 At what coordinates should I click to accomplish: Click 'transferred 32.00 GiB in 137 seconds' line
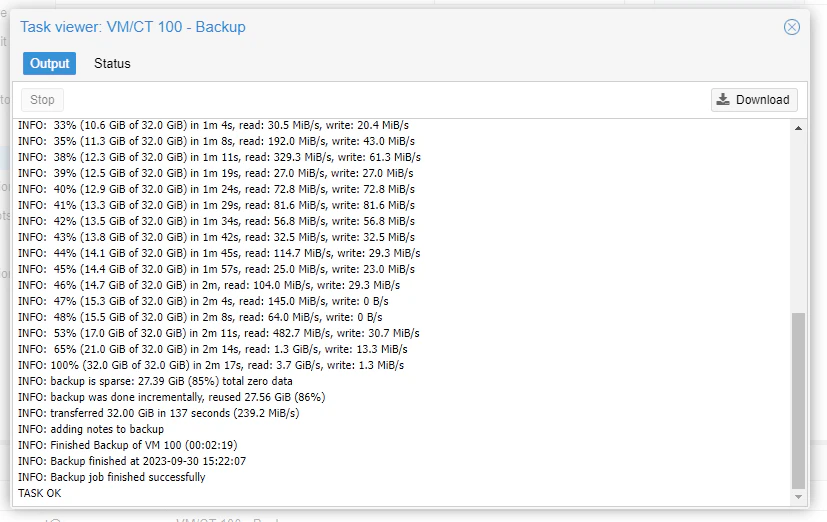(x=159, y=413)
